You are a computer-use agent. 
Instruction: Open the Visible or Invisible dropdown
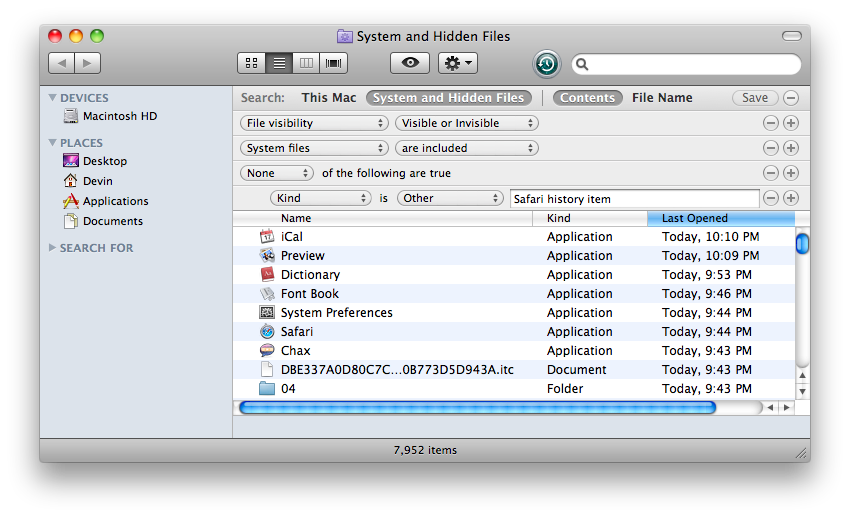pyautogui.click(x=467, y=123)
